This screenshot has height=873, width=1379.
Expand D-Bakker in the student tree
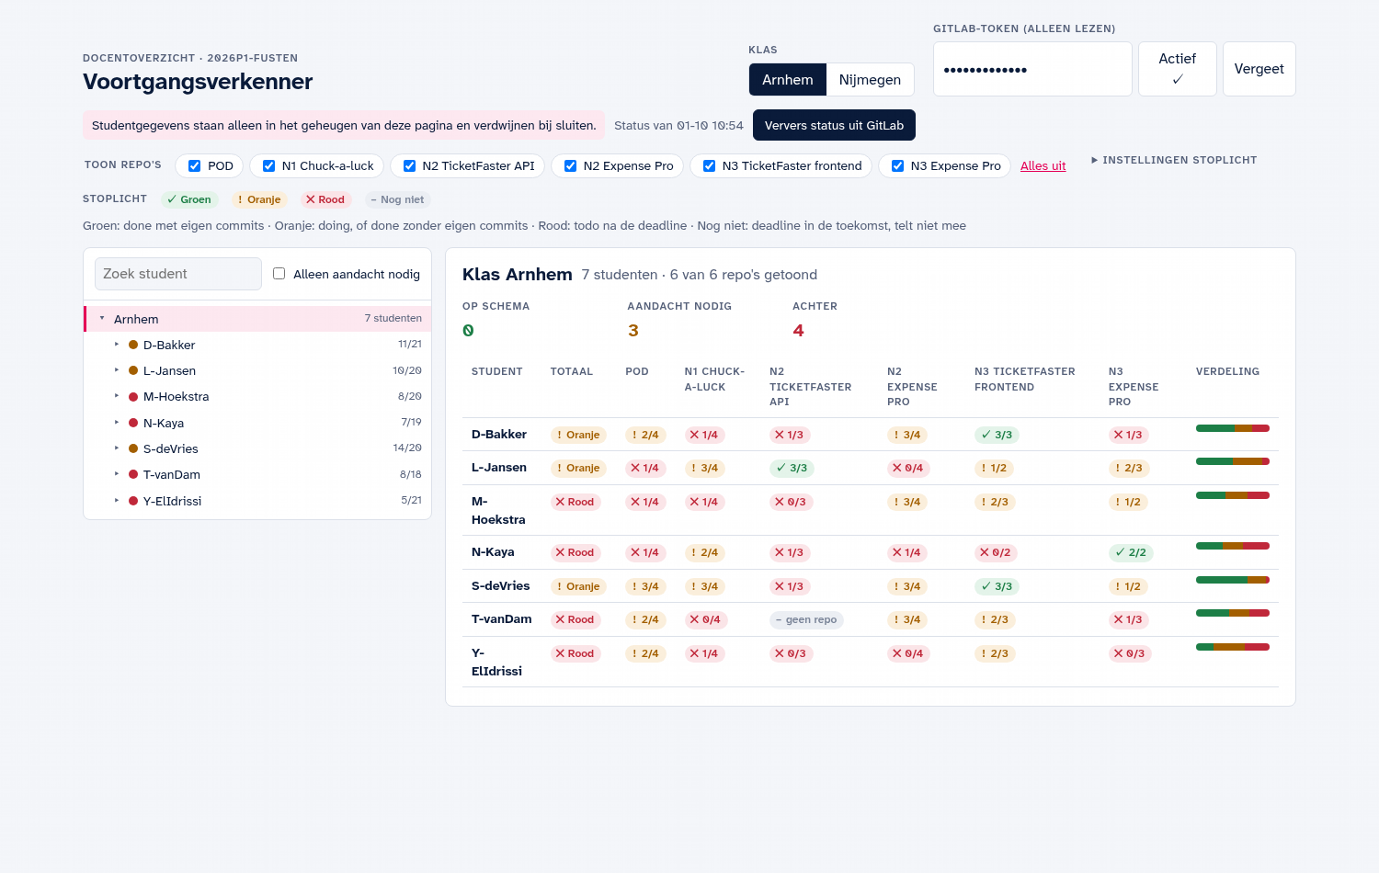(x=117, y=345)
